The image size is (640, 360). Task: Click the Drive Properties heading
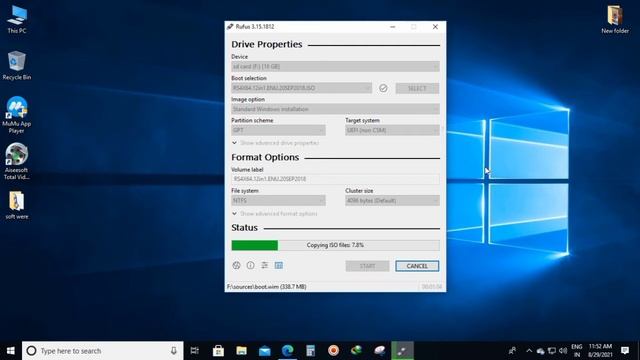click(267, 44)
